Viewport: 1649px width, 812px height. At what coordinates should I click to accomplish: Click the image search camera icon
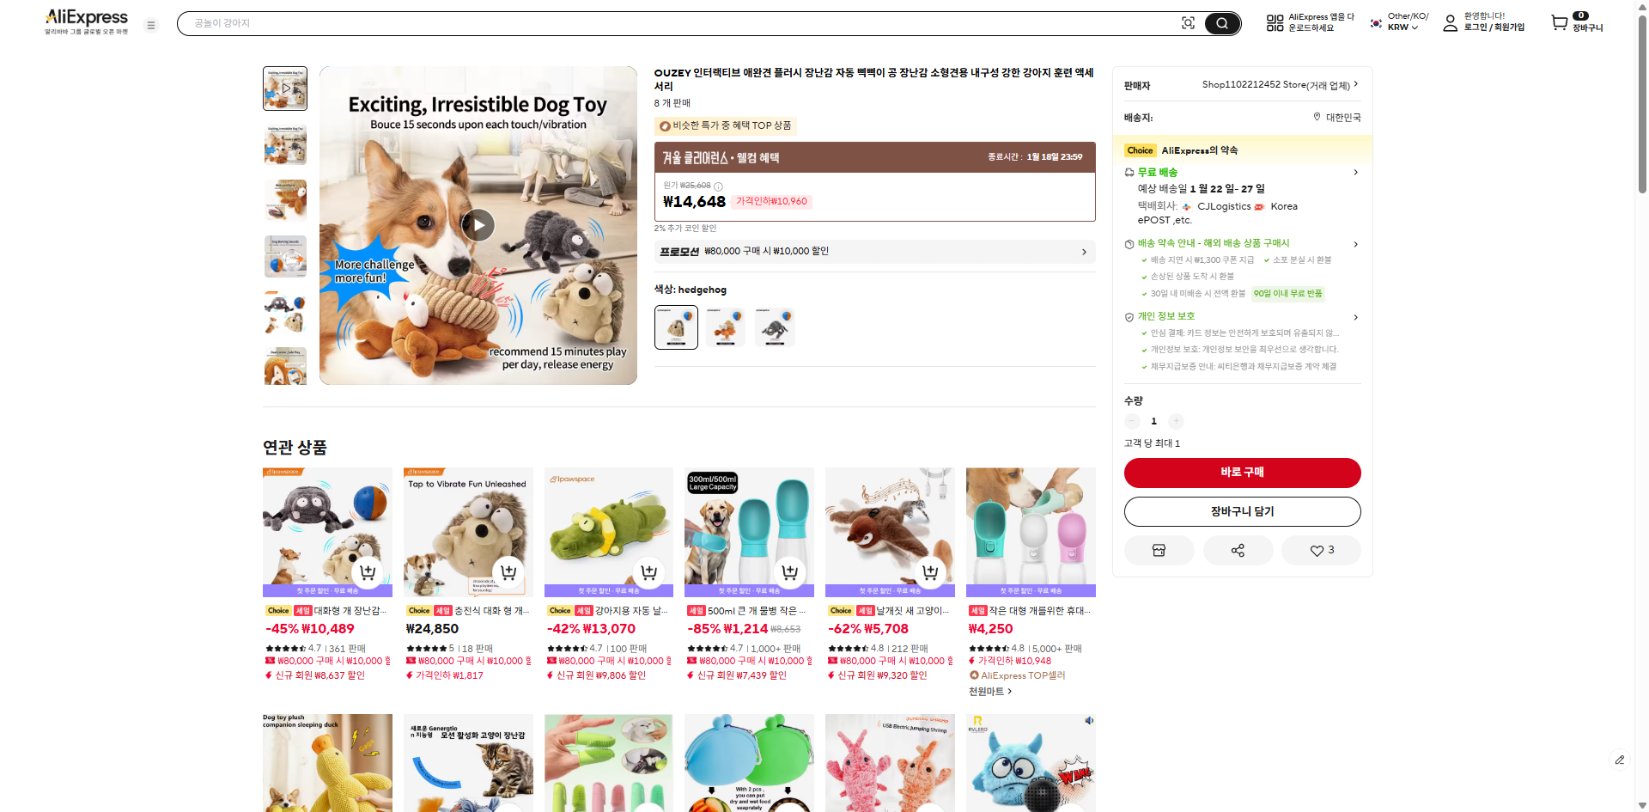[1188, 23]
